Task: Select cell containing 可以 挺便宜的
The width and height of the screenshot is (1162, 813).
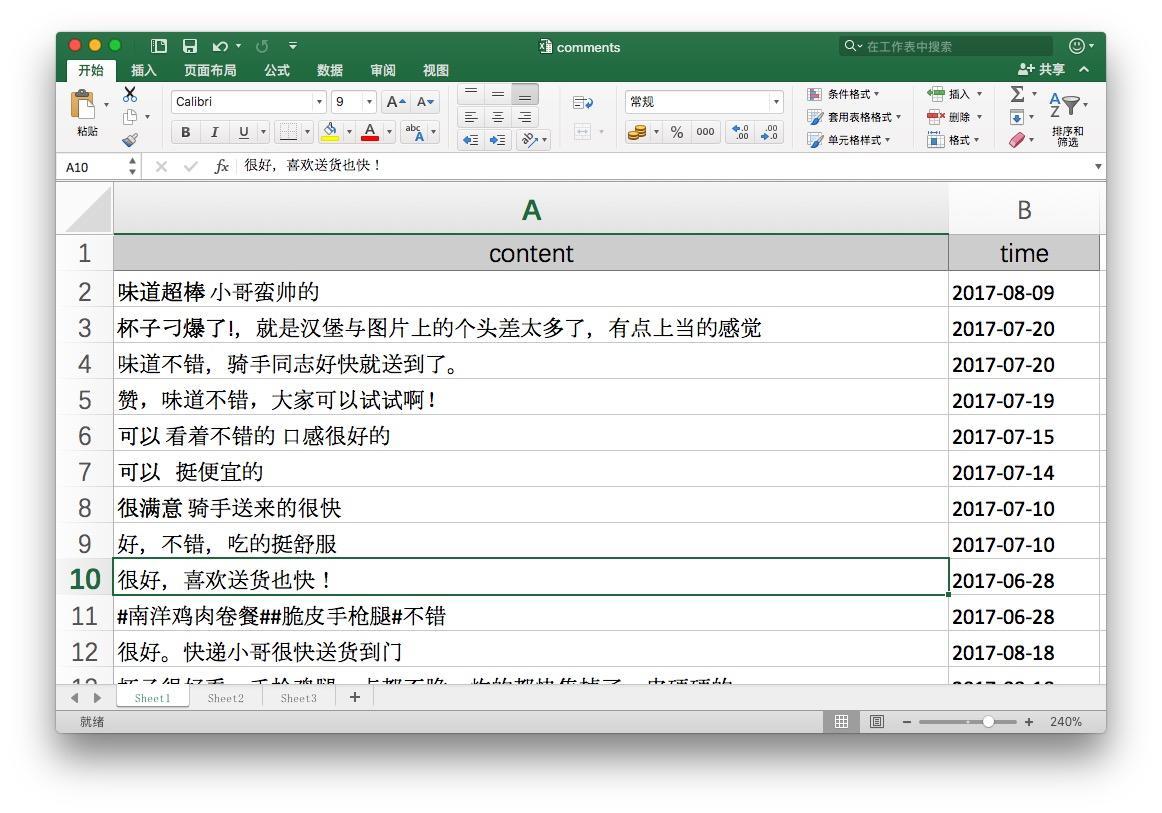Action: (530, 472)
